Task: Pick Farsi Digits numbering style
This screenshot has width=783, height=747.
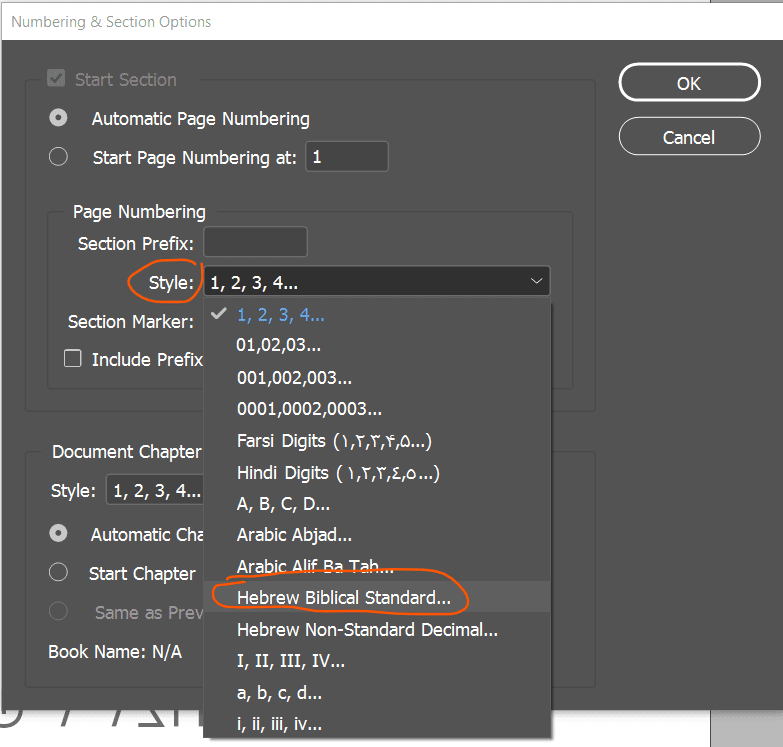Action: [x=334, y=441]
